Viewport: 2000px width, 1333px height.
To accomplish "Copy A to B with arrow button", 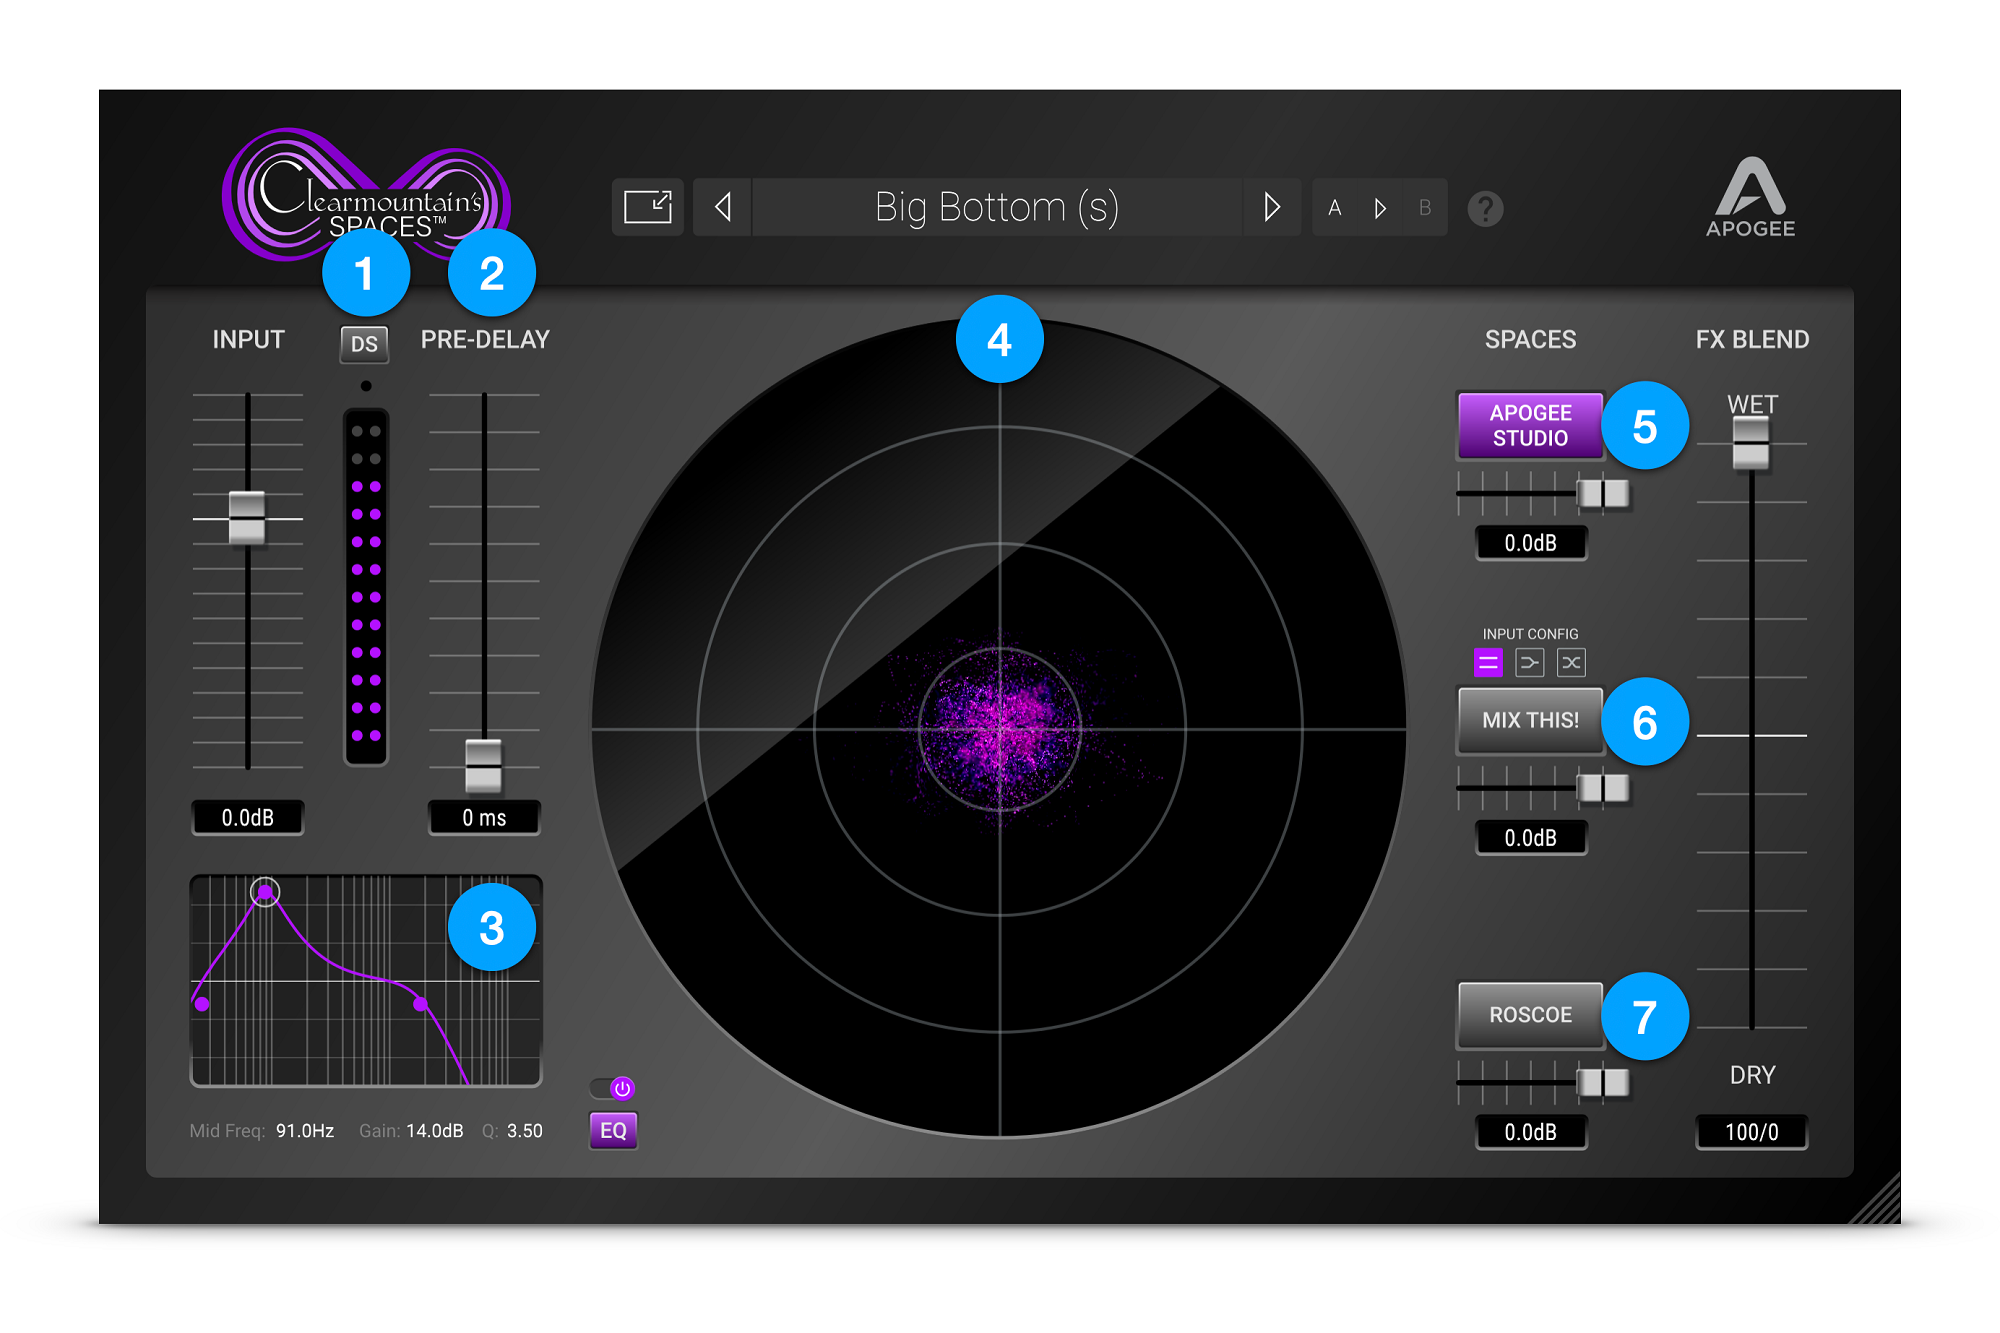I will [1380, 208].
